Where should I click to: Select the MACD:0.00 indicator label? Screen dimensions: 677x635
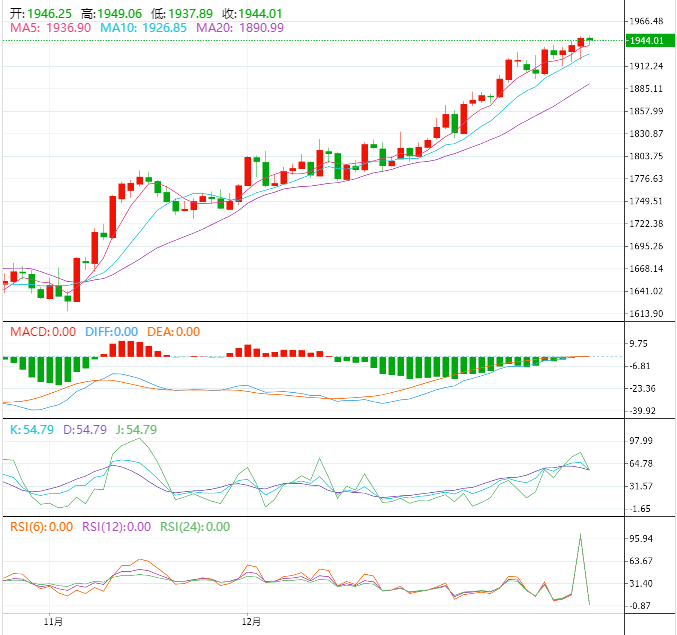(43, 332)
